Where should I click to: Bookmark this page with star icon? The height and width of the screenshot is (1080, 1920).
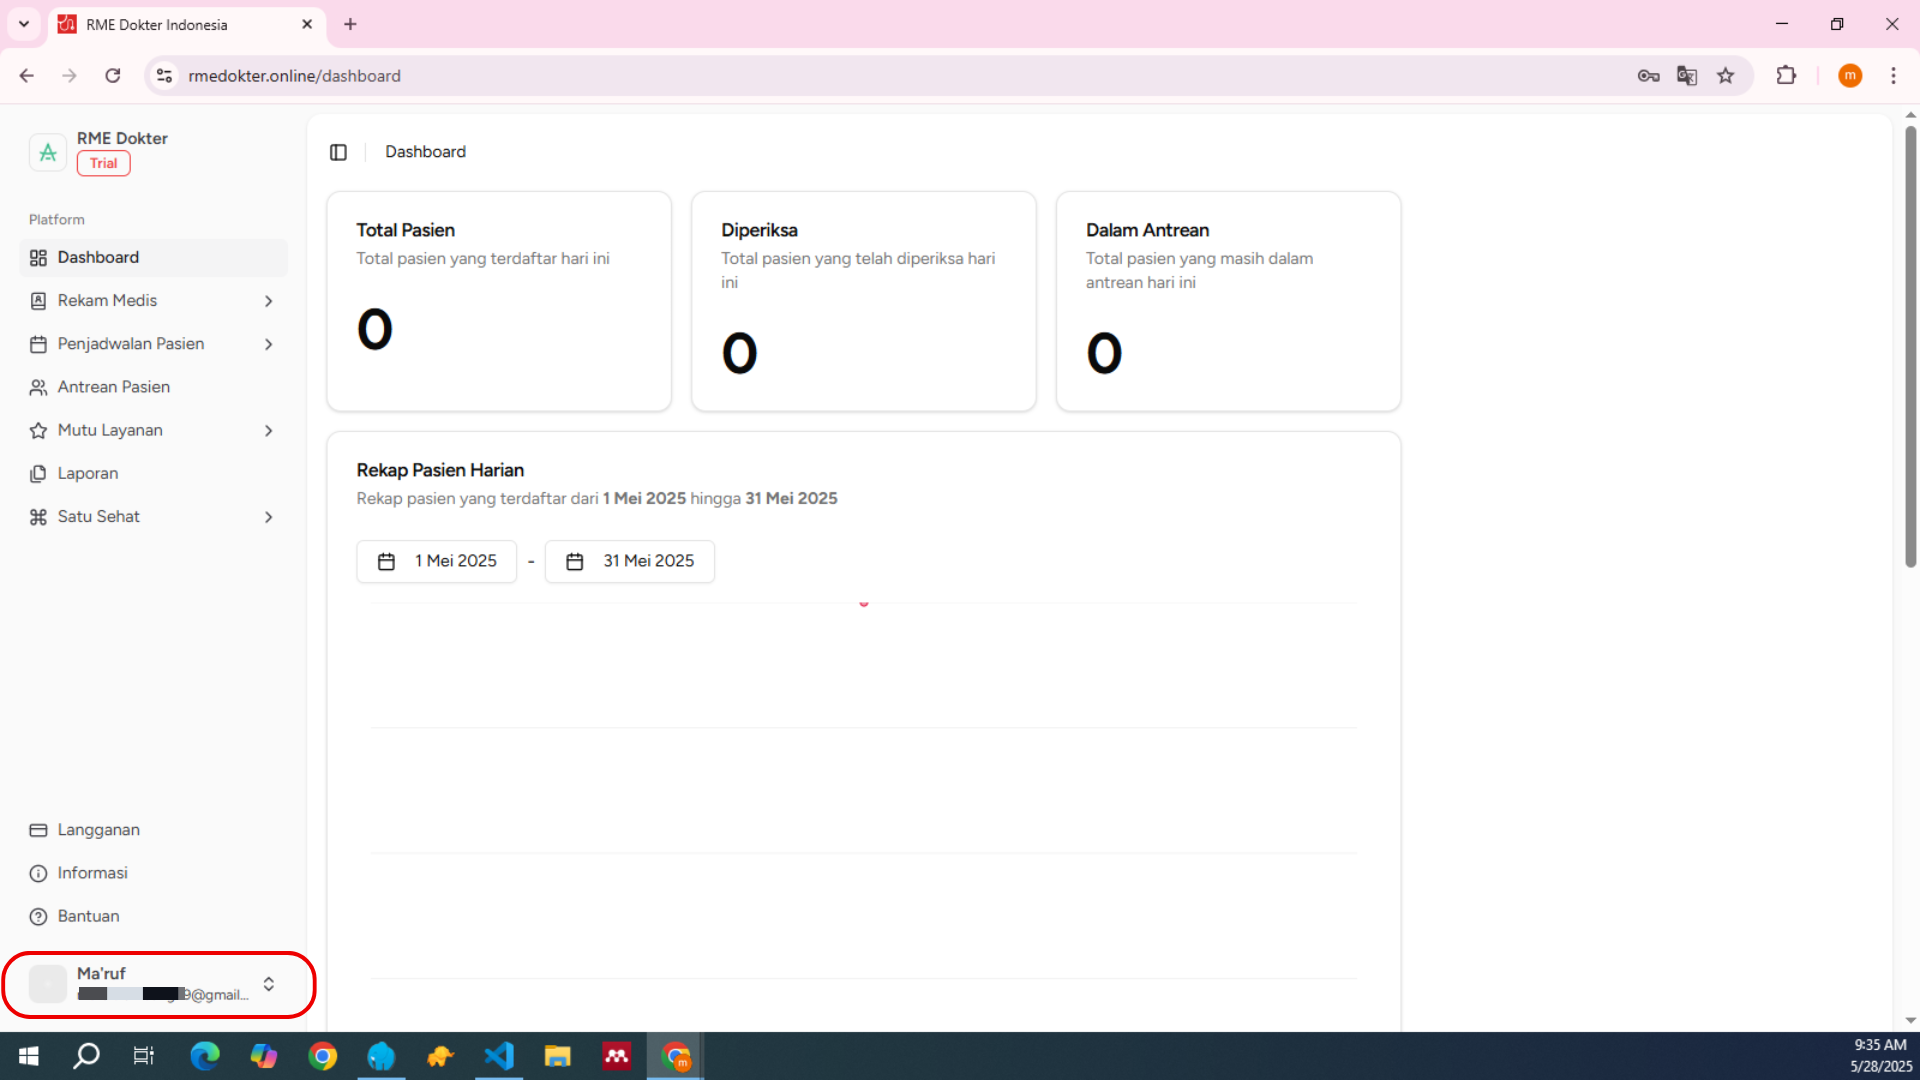pos(1726,76)
